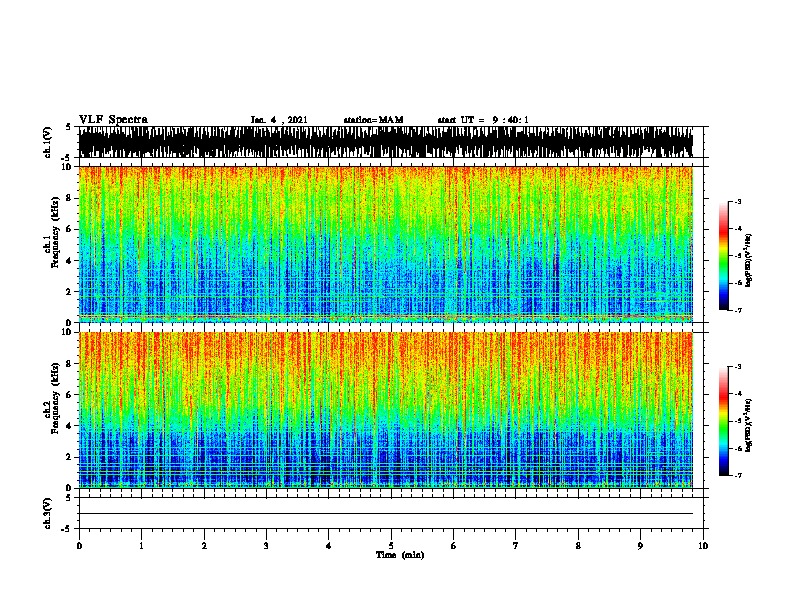
Task: Click the lower color scale bar beside ch.2
Action: (x=724, y=421)
